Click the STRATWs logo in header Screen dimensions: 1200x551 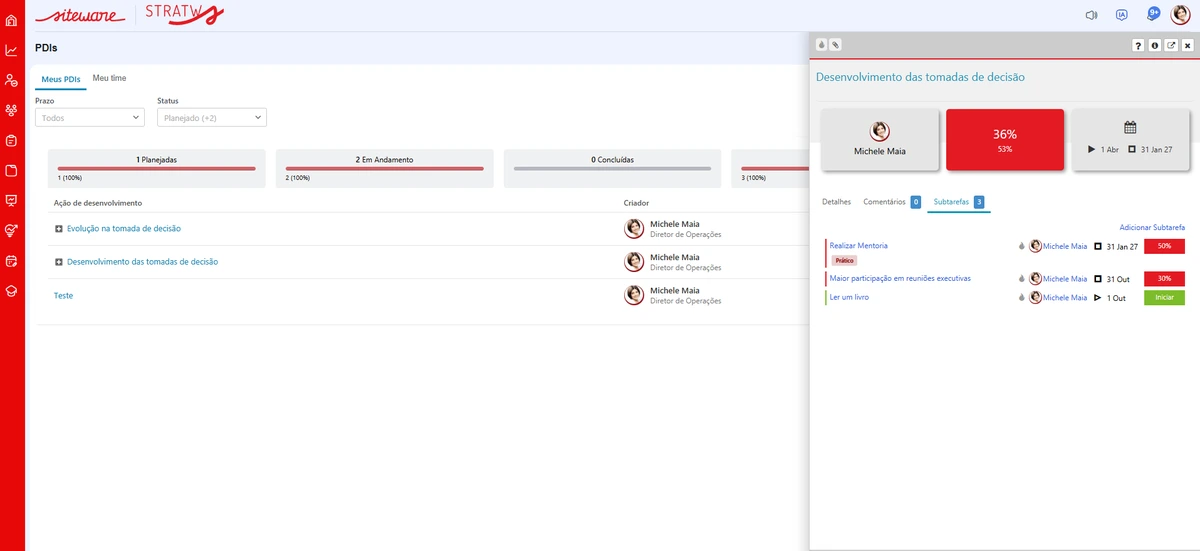184,14
